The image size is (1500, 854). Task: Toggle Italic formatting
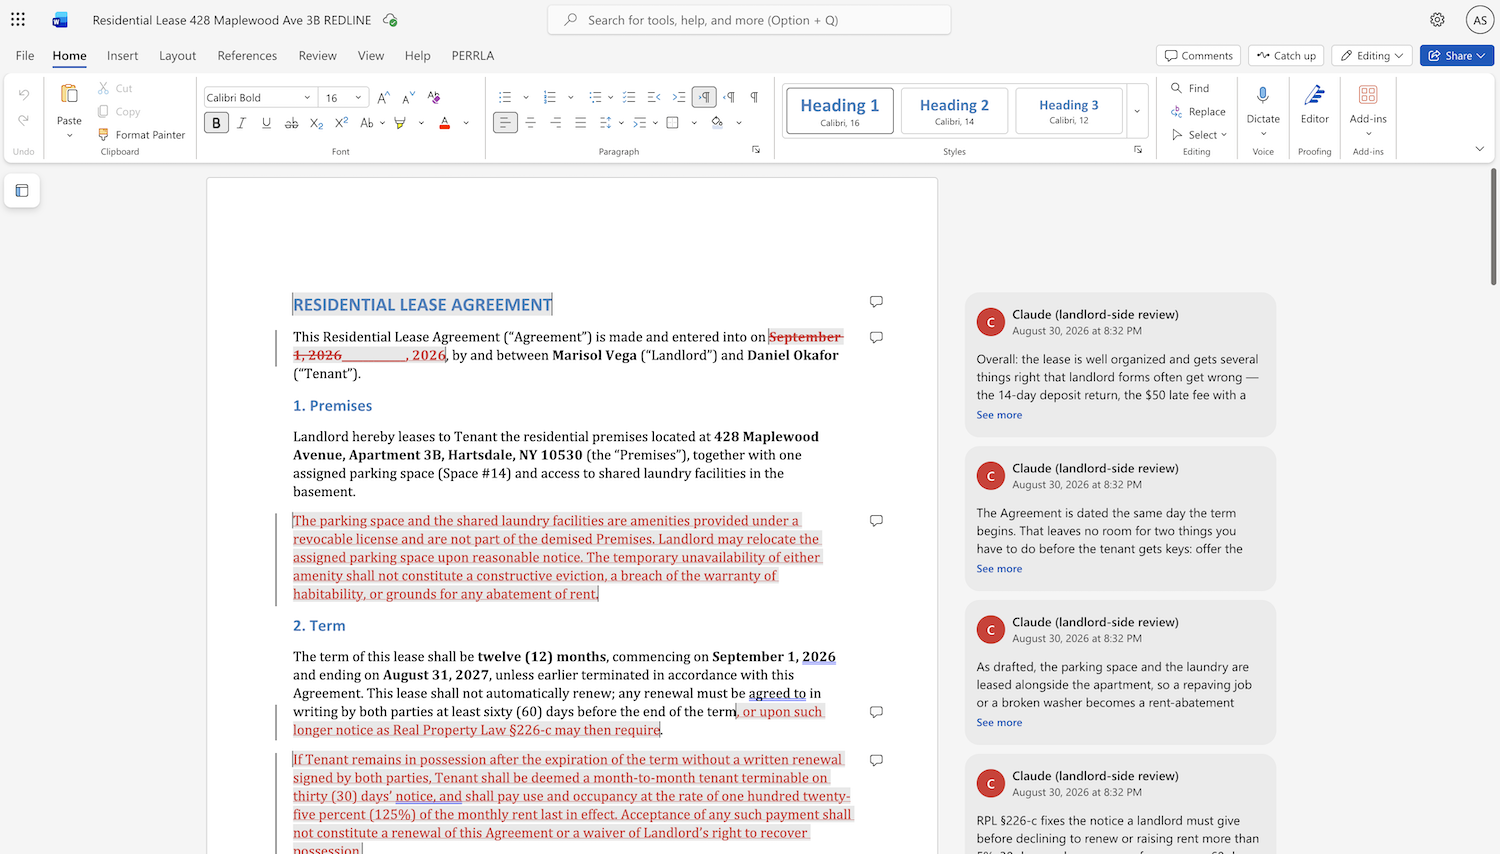tap(241, 123)
